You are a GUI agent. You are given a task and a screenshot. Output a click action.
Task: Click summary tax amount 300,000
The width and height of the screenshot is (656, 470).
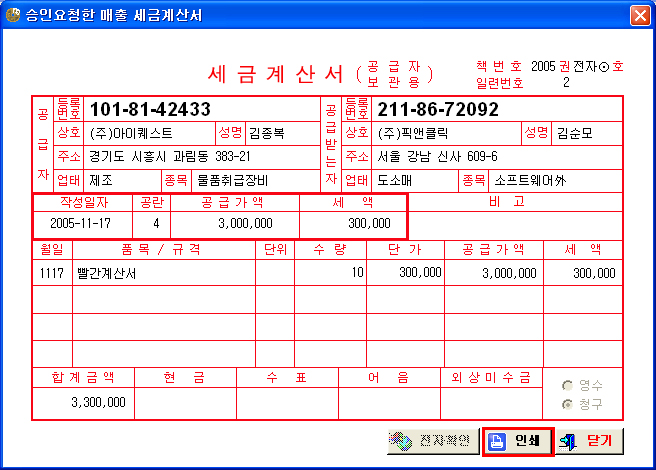point(369,223)
